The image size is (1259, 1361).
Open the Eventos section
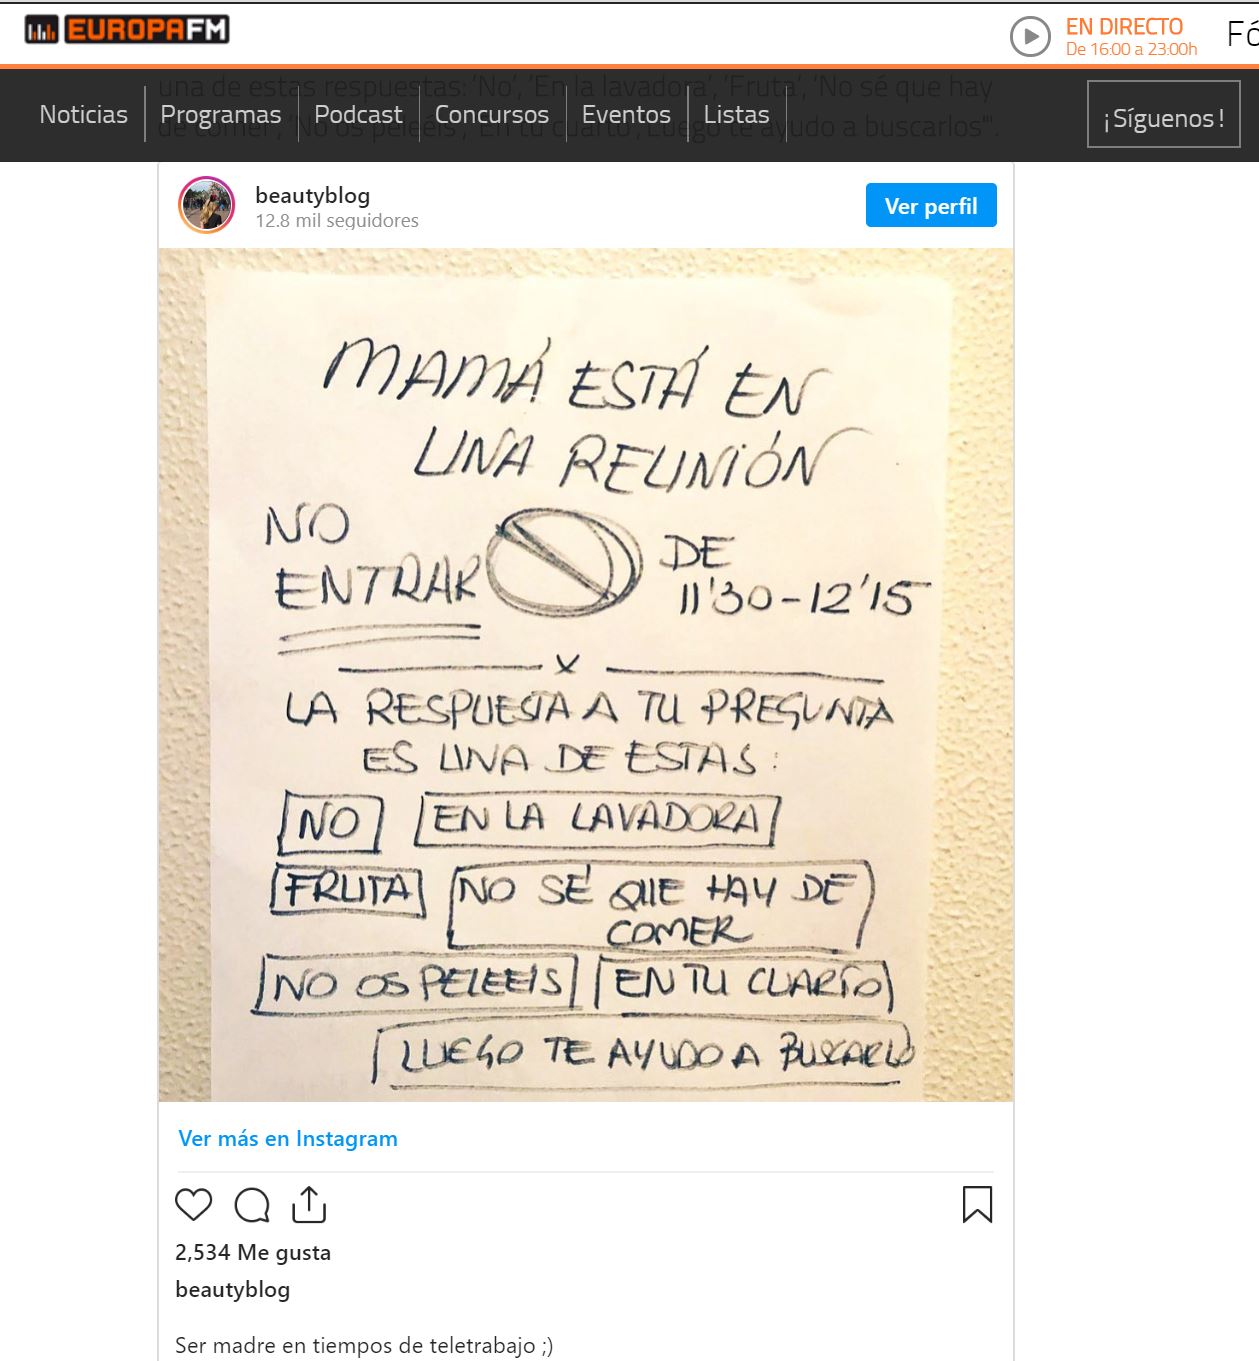click(x=626, y=115)
